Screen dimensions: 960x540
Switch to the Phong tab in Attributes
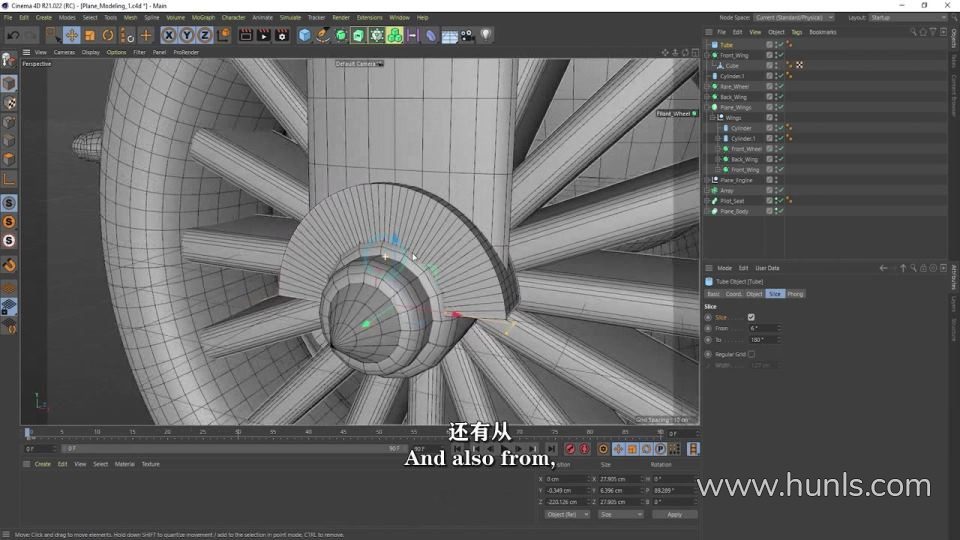(795, 294)
